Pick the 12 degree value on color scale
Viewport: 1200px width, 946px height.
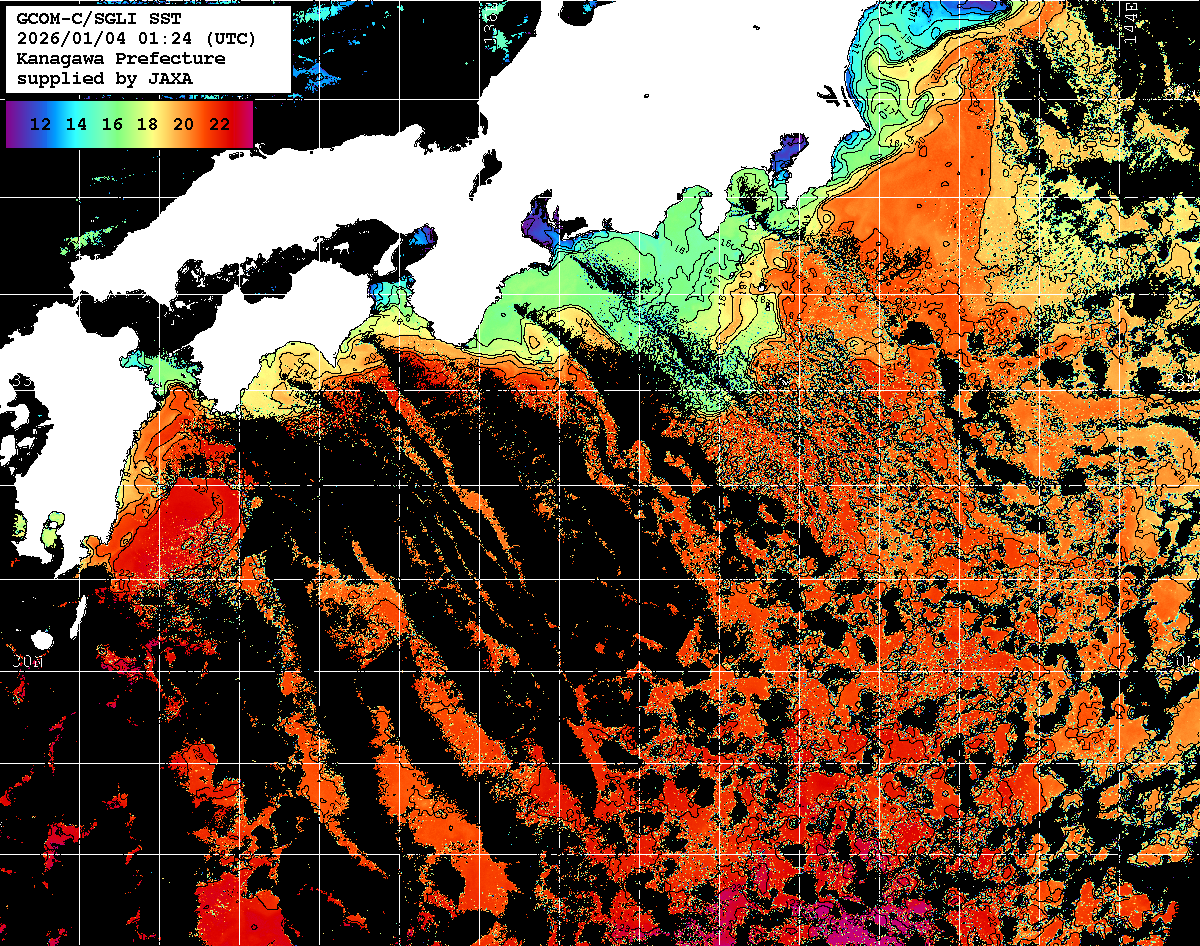(x=40, y=125)
